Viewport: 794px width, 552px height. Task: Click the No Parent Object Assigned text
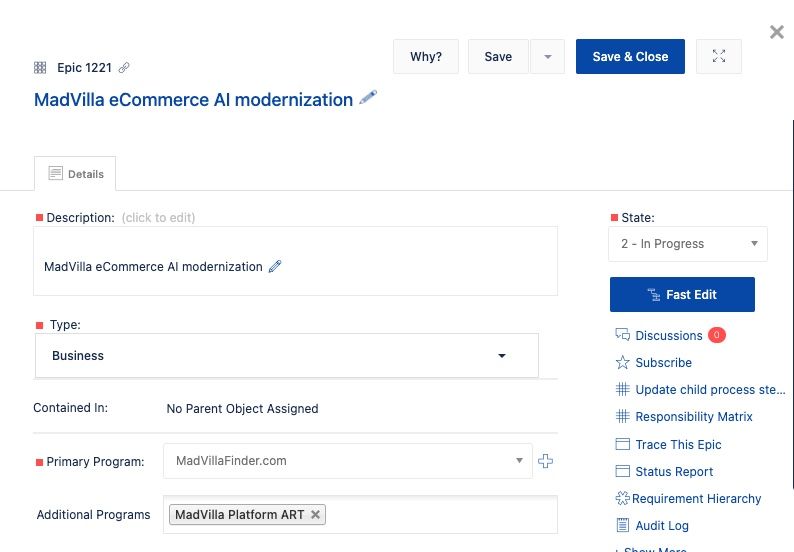tap(243, 409)
